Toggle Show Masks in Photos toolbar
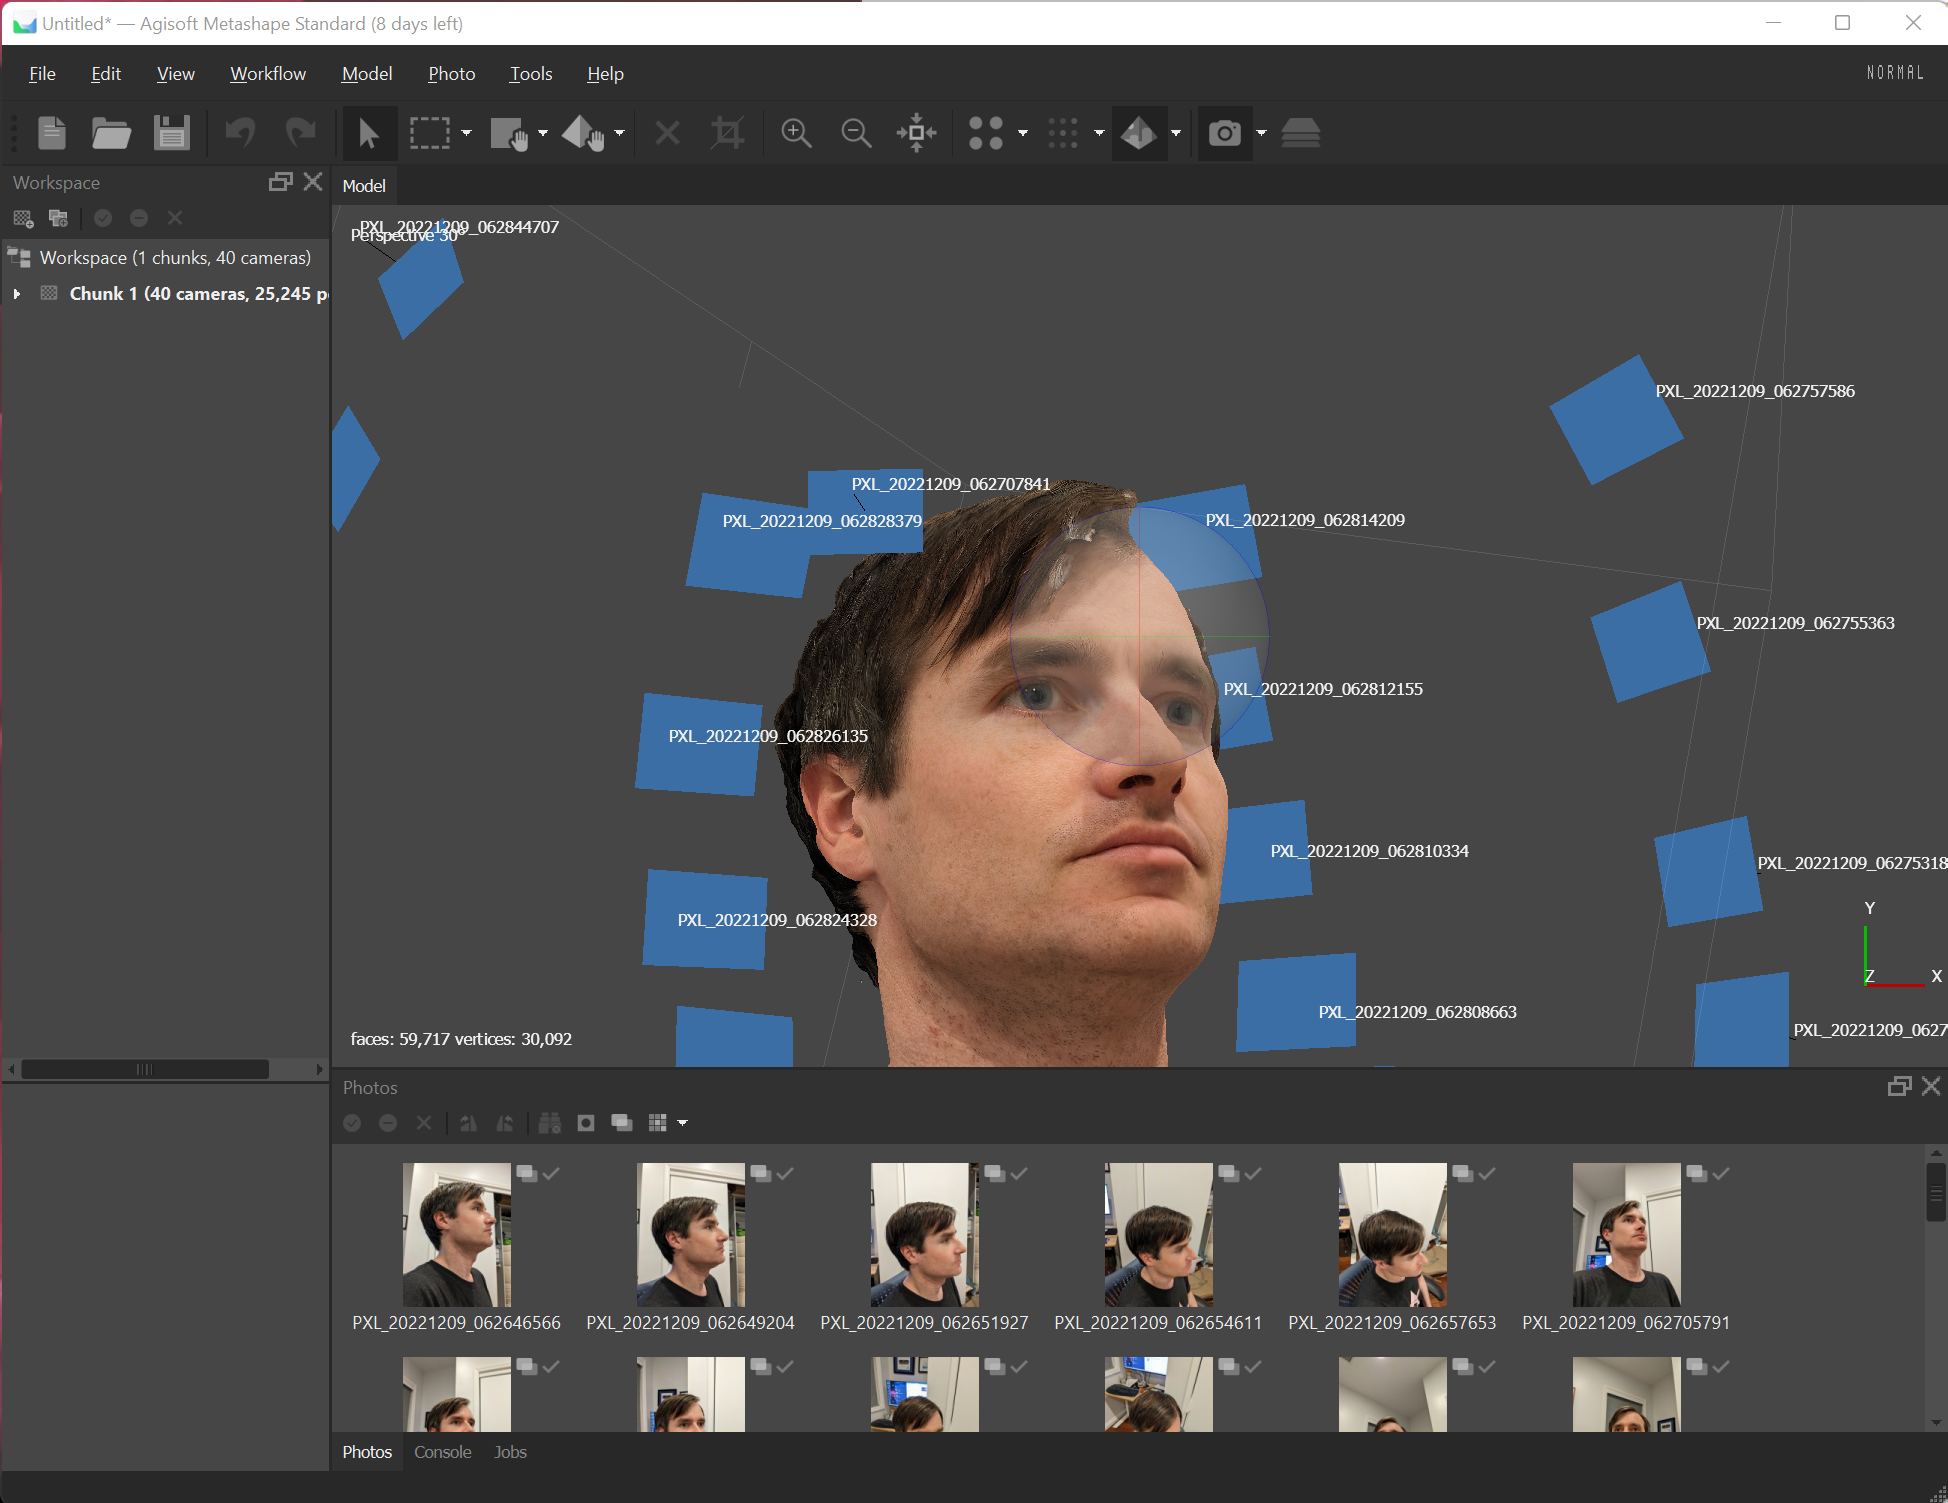The height and width of the screenshot is (1503, 1948). 586,1123
